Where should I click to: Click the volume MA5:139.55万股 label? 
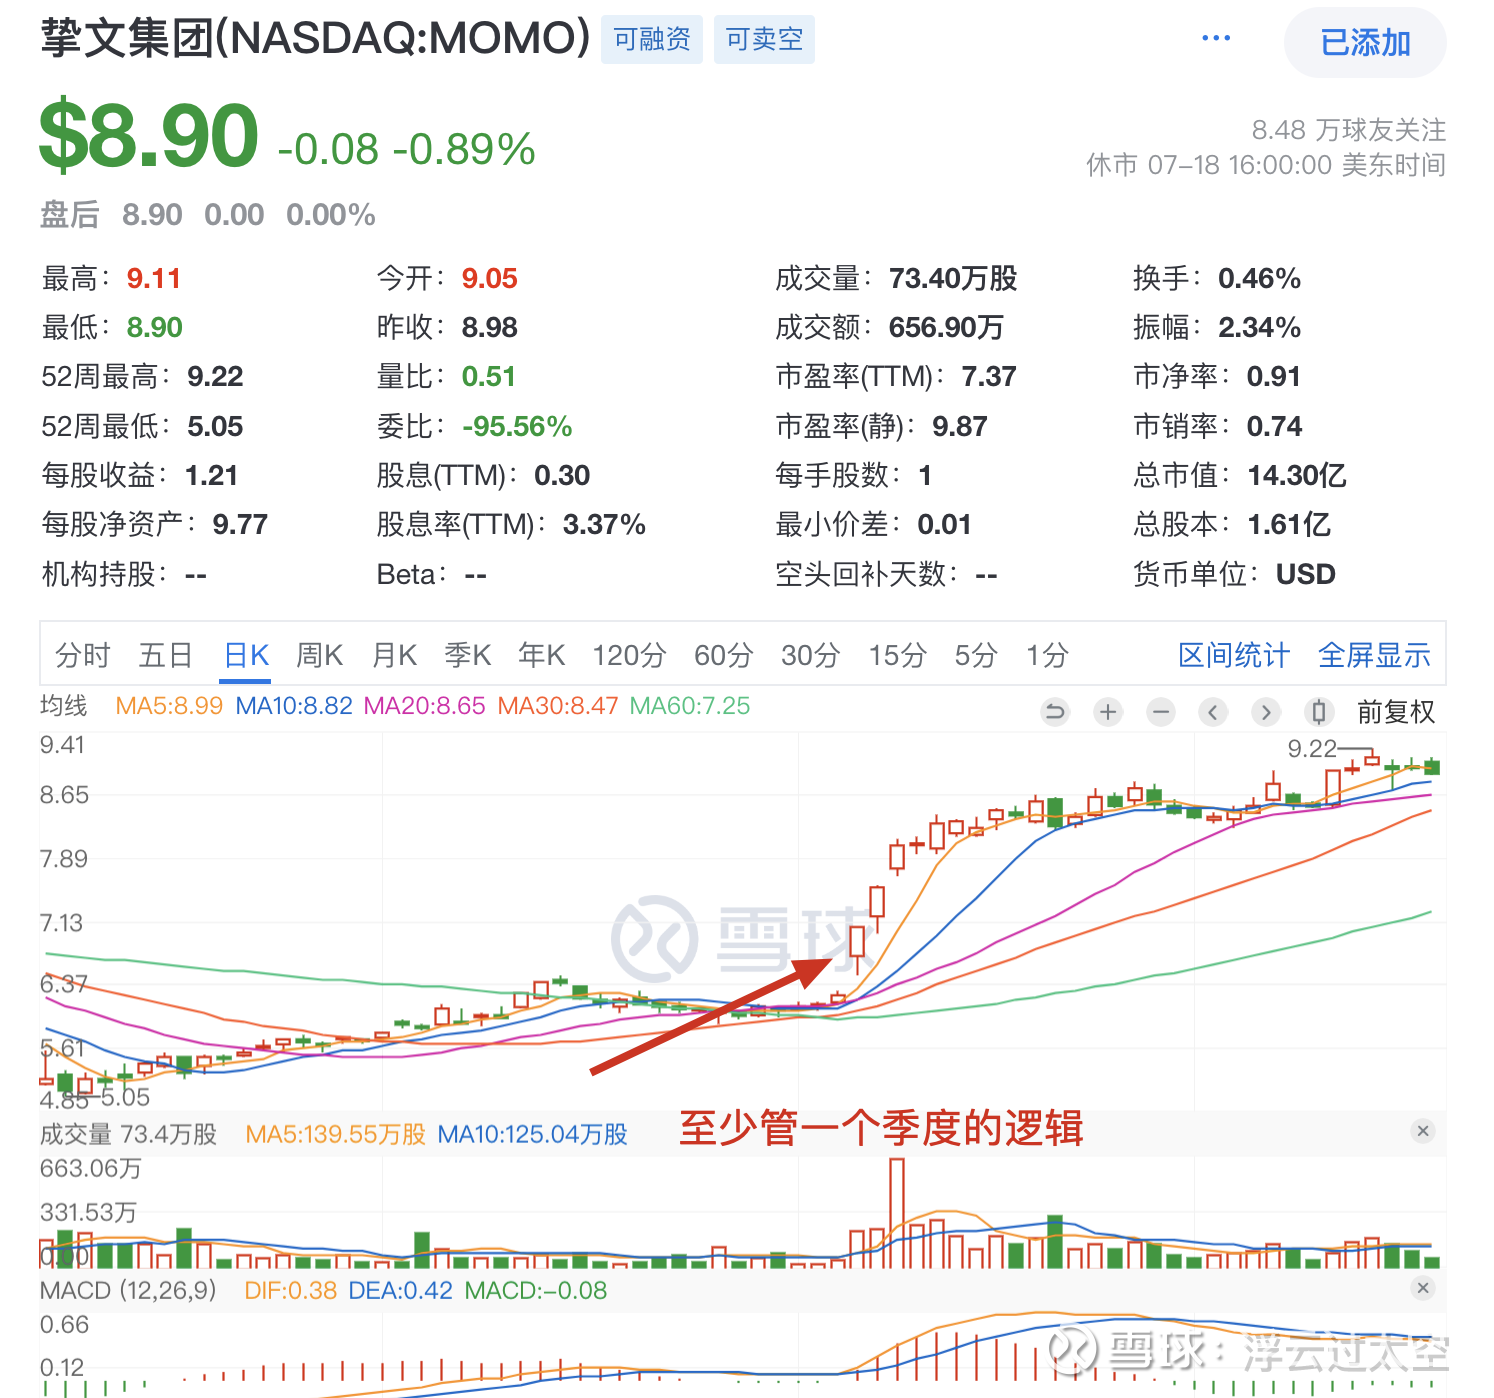335,1134
